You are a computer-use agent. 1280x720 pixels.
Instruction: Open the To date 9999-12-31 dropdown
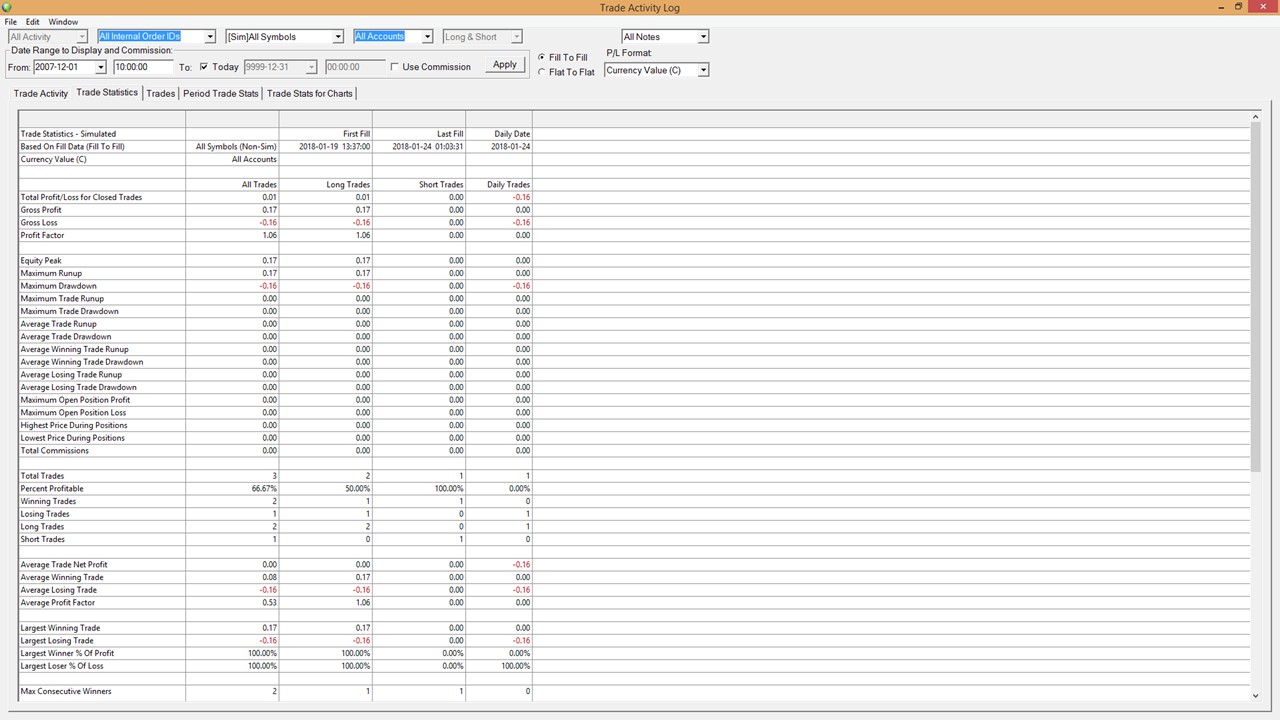pyautogui.click(x=312, y=67)
